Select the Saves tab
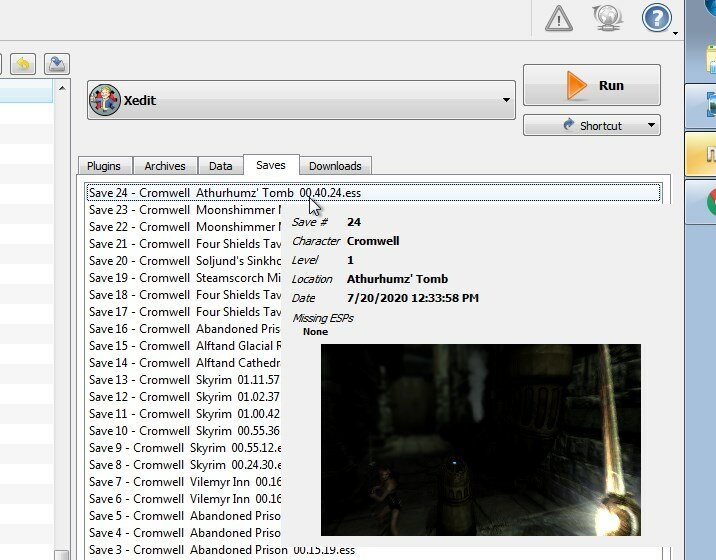Image resolution: width=716 pixels, height=560 pixels. (x=271, y=165)
